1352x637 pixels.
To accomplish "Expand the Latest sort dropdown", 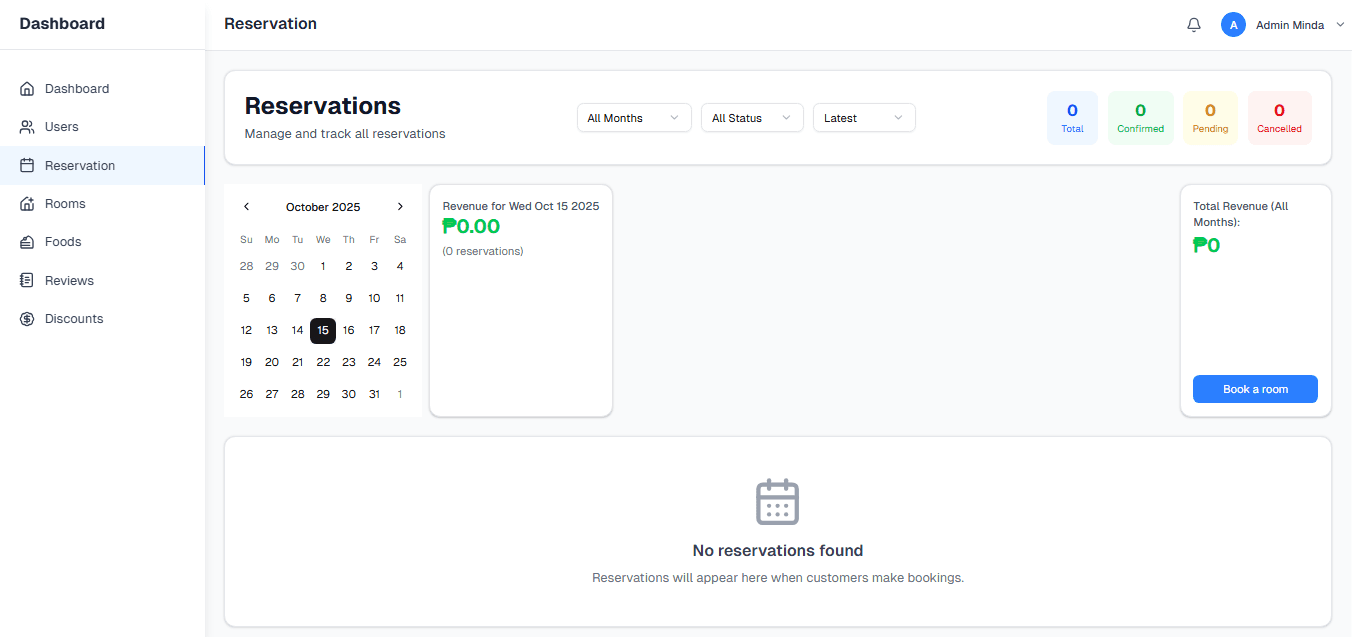I will [x=864, y=118].
